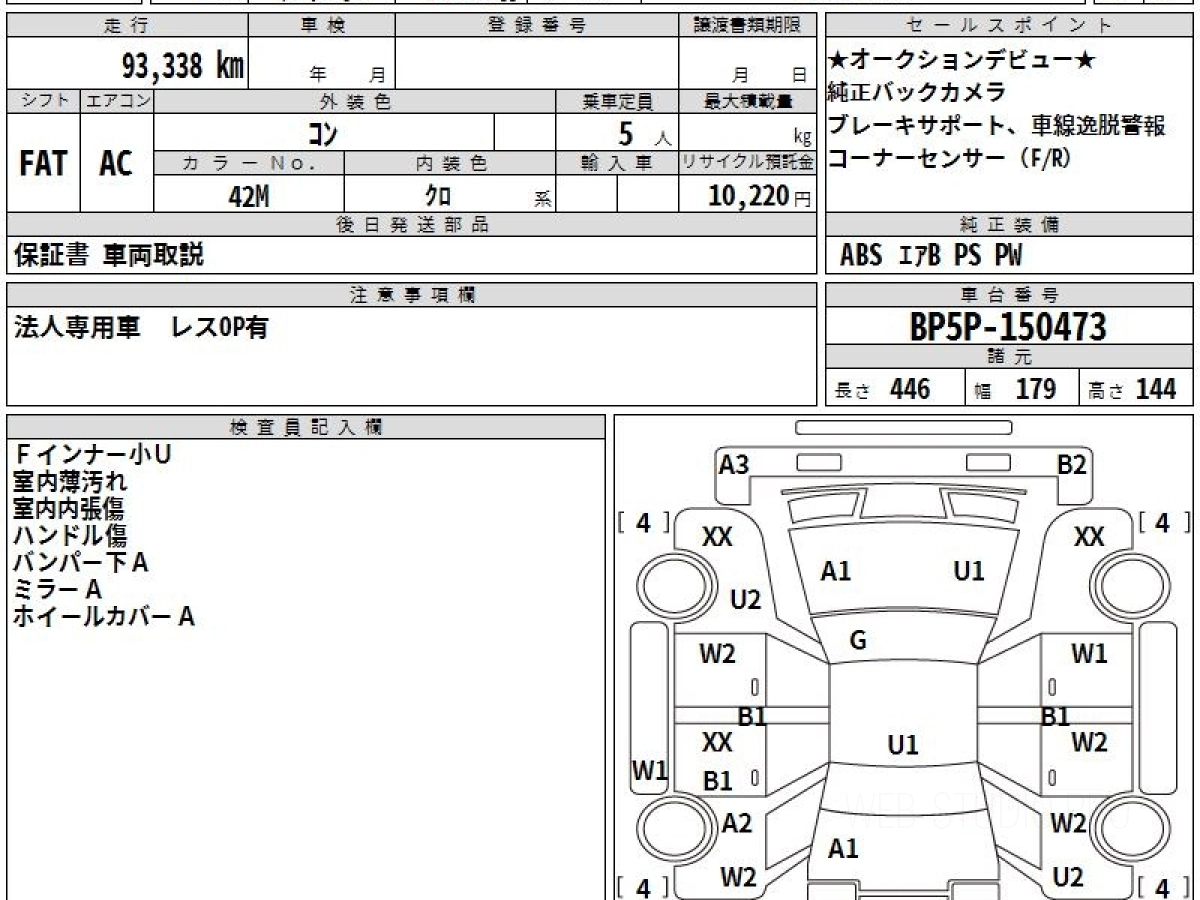1200x900 pixels.
Task: Click the リサイクル預託金 header
Action: (747, 163)
